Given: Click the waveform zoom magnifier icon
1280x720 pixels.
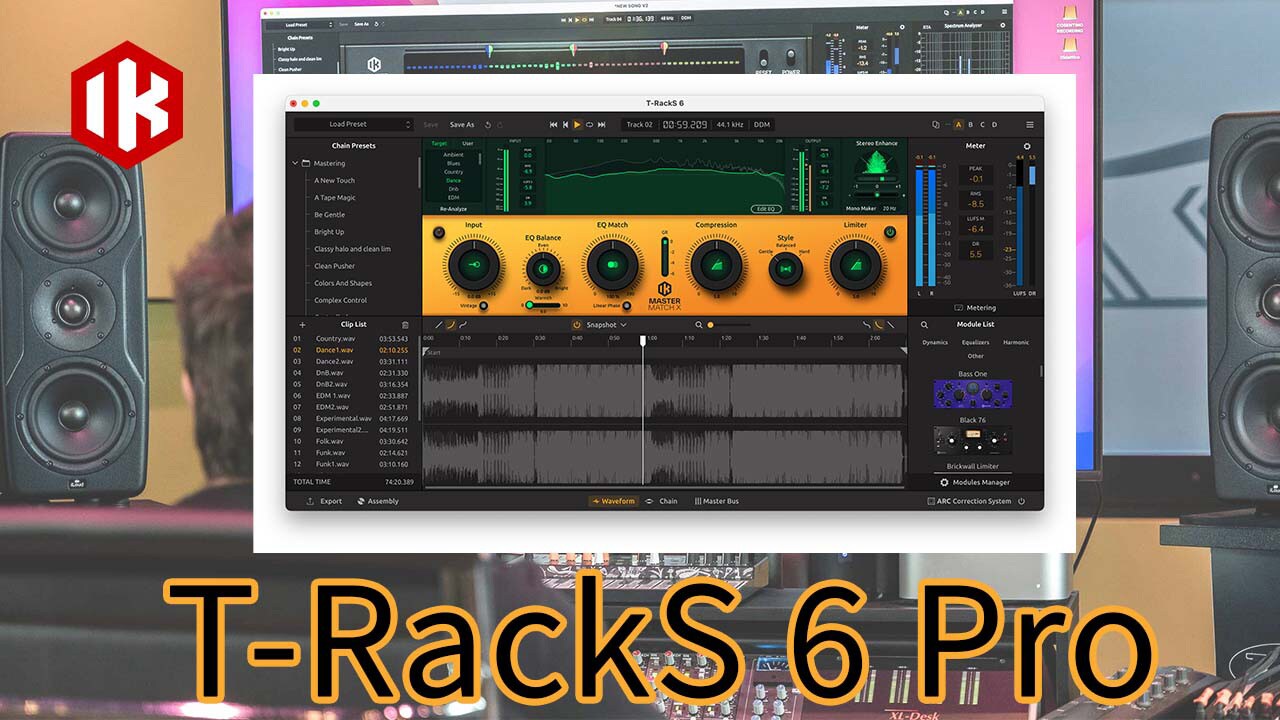Looking at the screenshot, I should 698,325.
